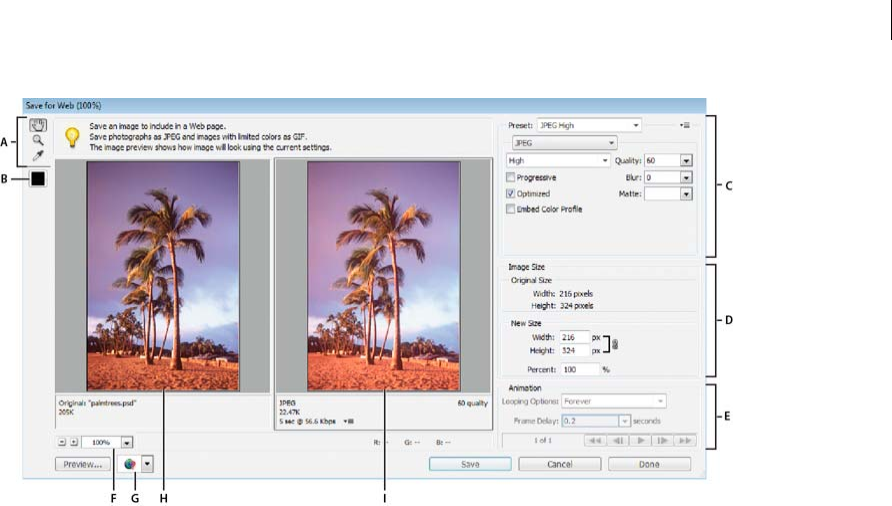The height and width of the screenshot is (506, 892).
Task: Click the zoom in plus button
Action: coord(74,442)
